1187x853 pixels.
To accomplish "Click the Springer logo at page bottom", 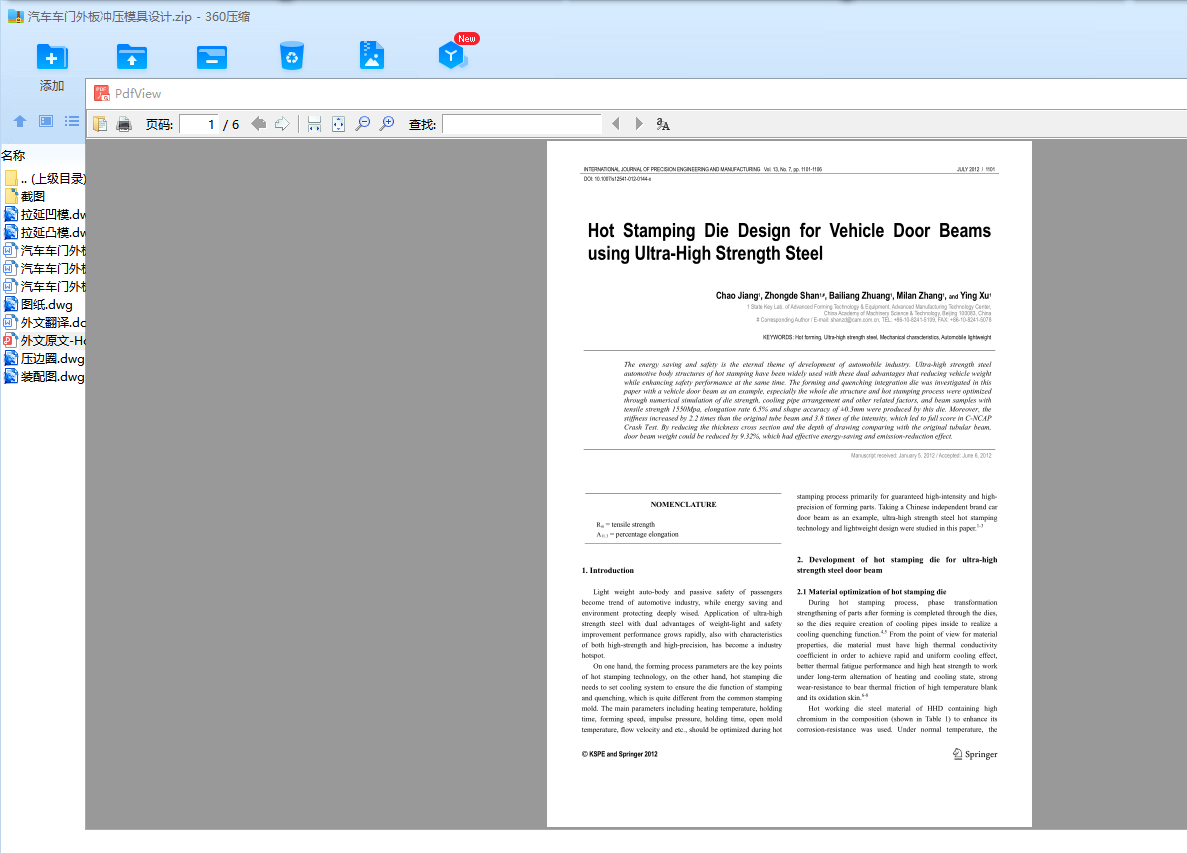I will [975, 754].
